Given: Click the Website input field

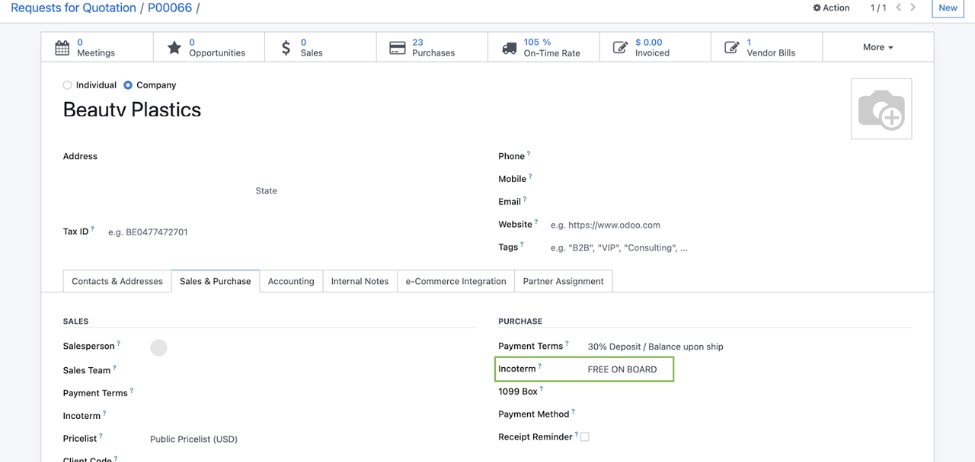Looking at the screenshot, I should pyautogui.click(x=730, y=224).
